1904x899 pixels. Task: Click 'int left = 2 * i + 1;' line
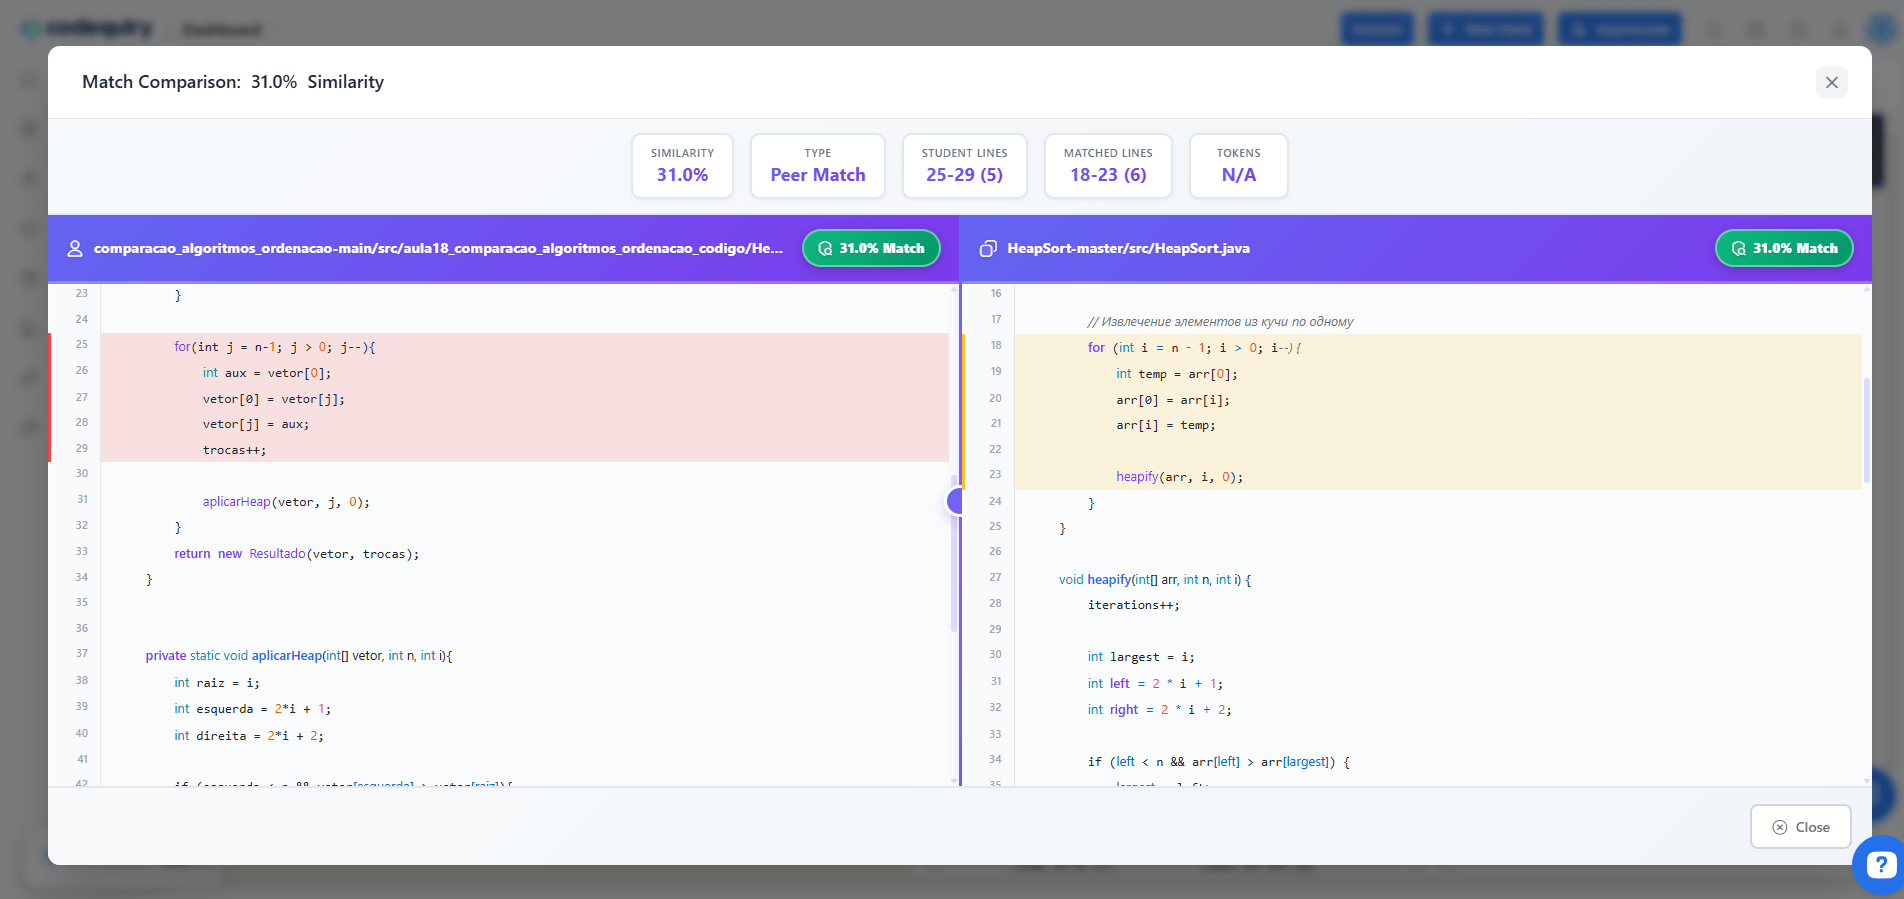pos(1155,684)
